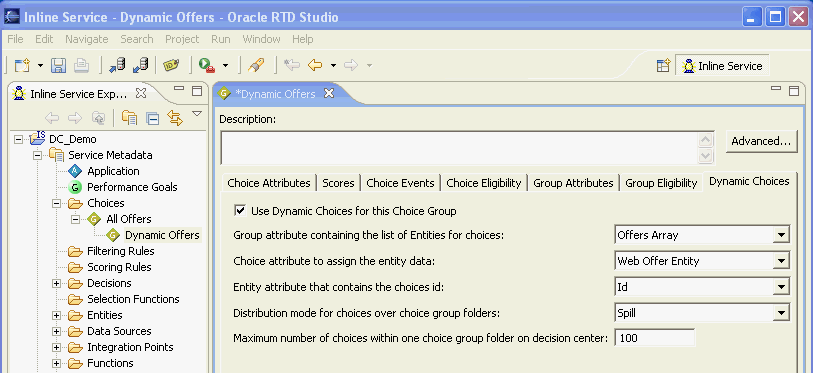The image size is (813, 373).
Task: Uncheck Use Dynamic Choices for this Choice Group
Action: pos(240,210)
